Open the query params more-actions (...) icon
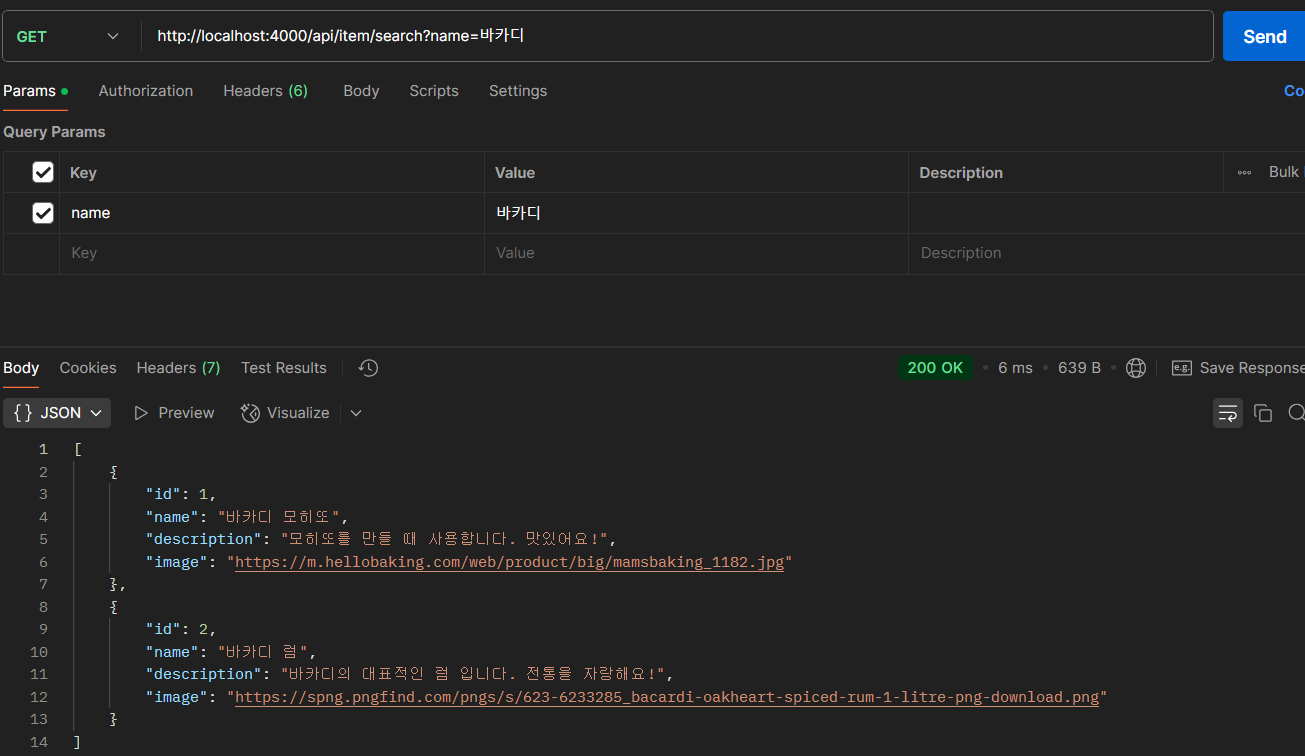Image resolution: width=1305 pixels, height=756 pixels. coord(1244,171)
